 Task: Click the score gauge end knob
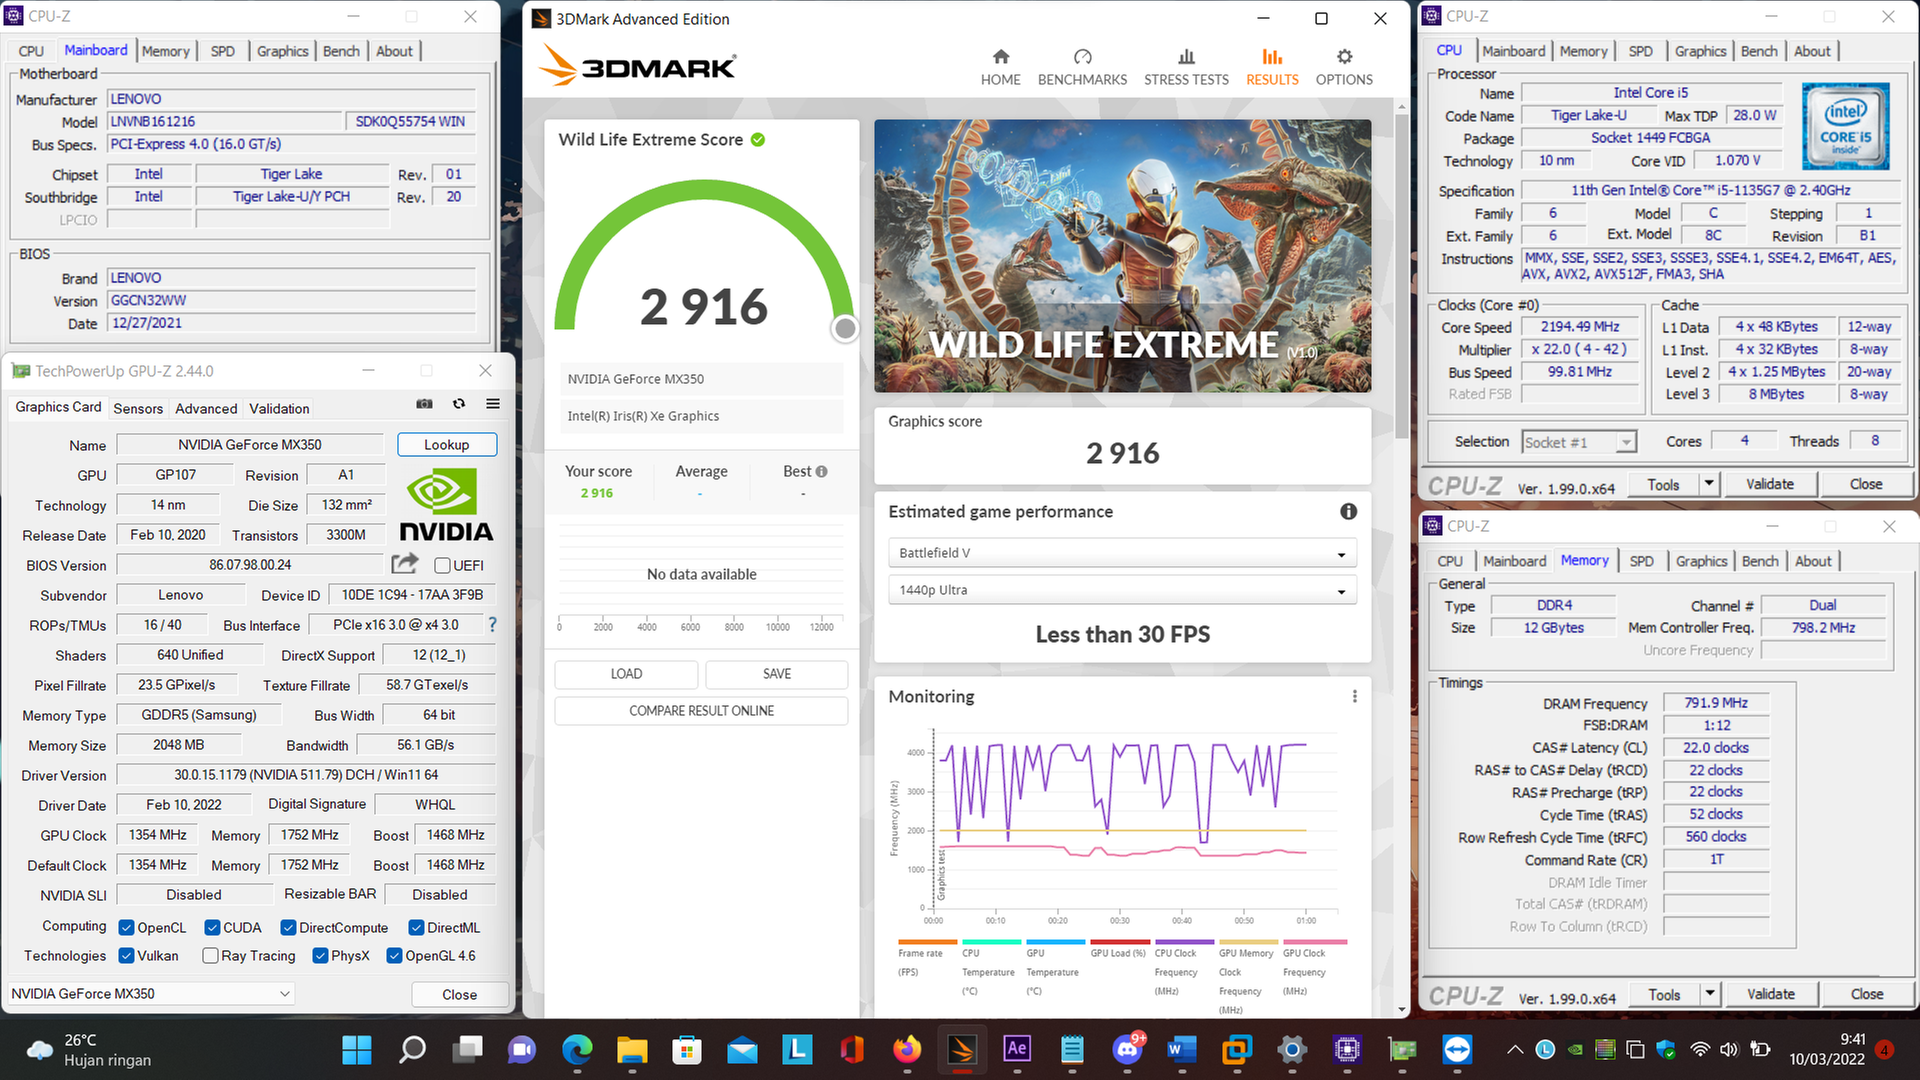click(x=845, y=328)
